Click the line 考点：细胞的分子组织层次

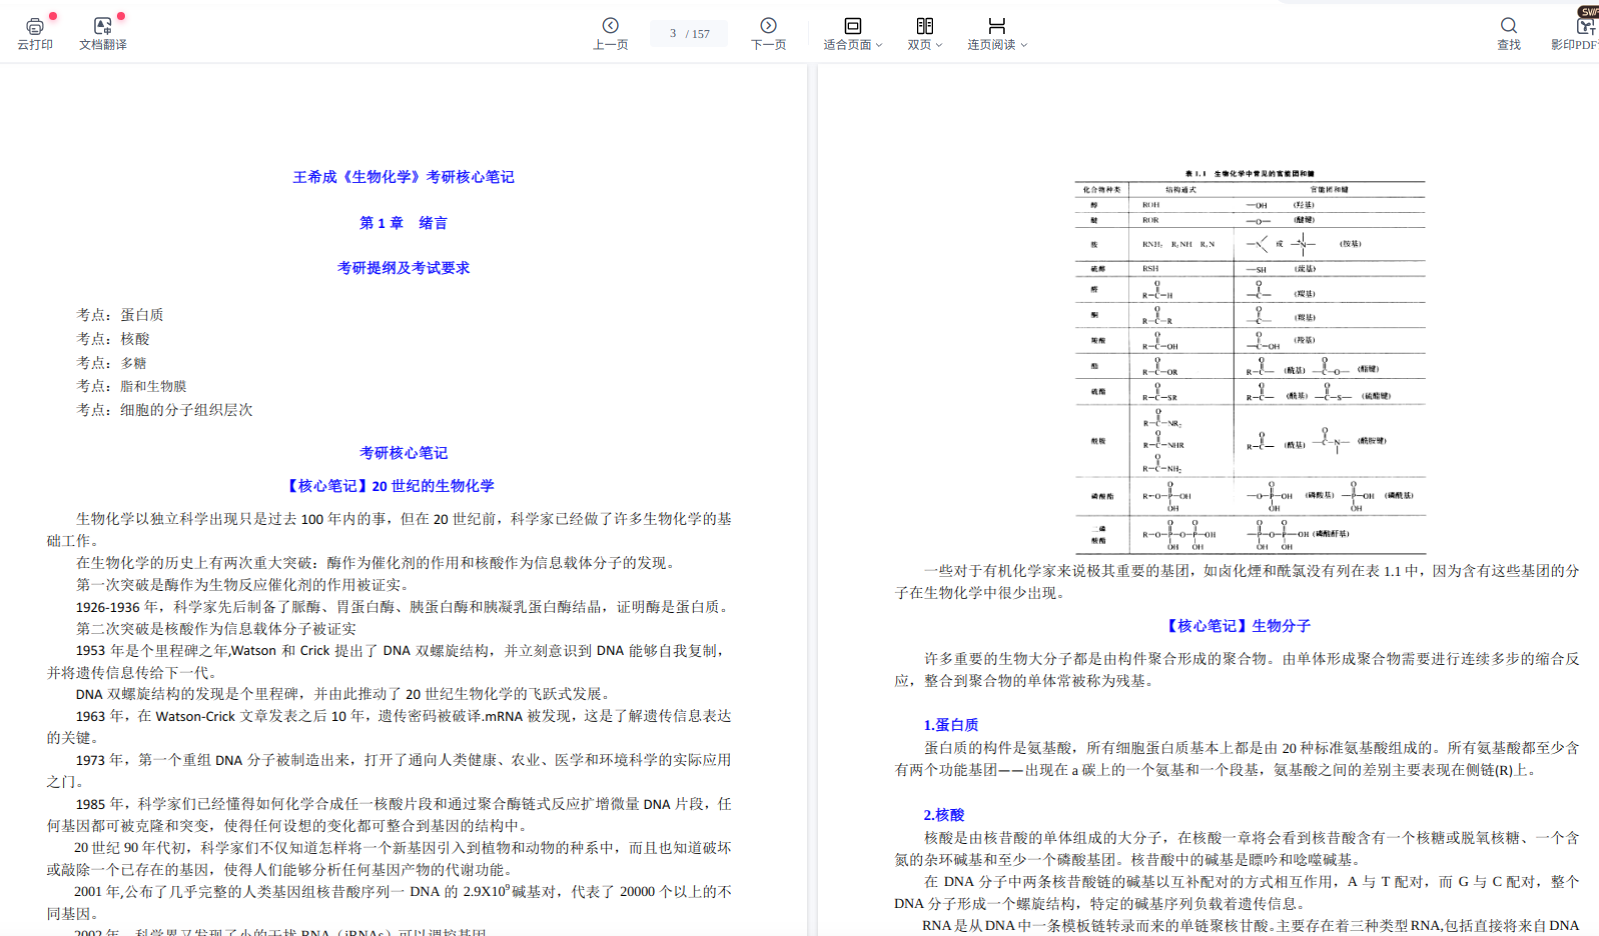(x=165, y=410)
